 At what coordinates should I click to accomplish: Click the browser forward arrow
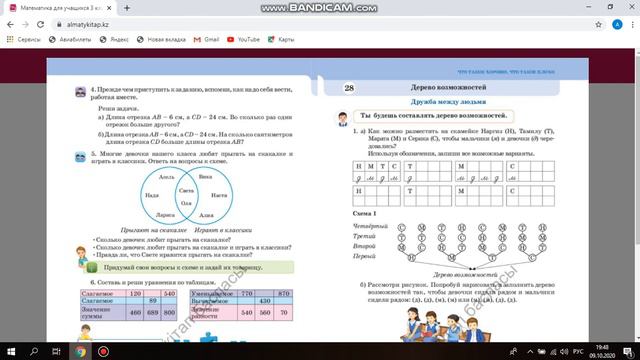pos(25,24)
